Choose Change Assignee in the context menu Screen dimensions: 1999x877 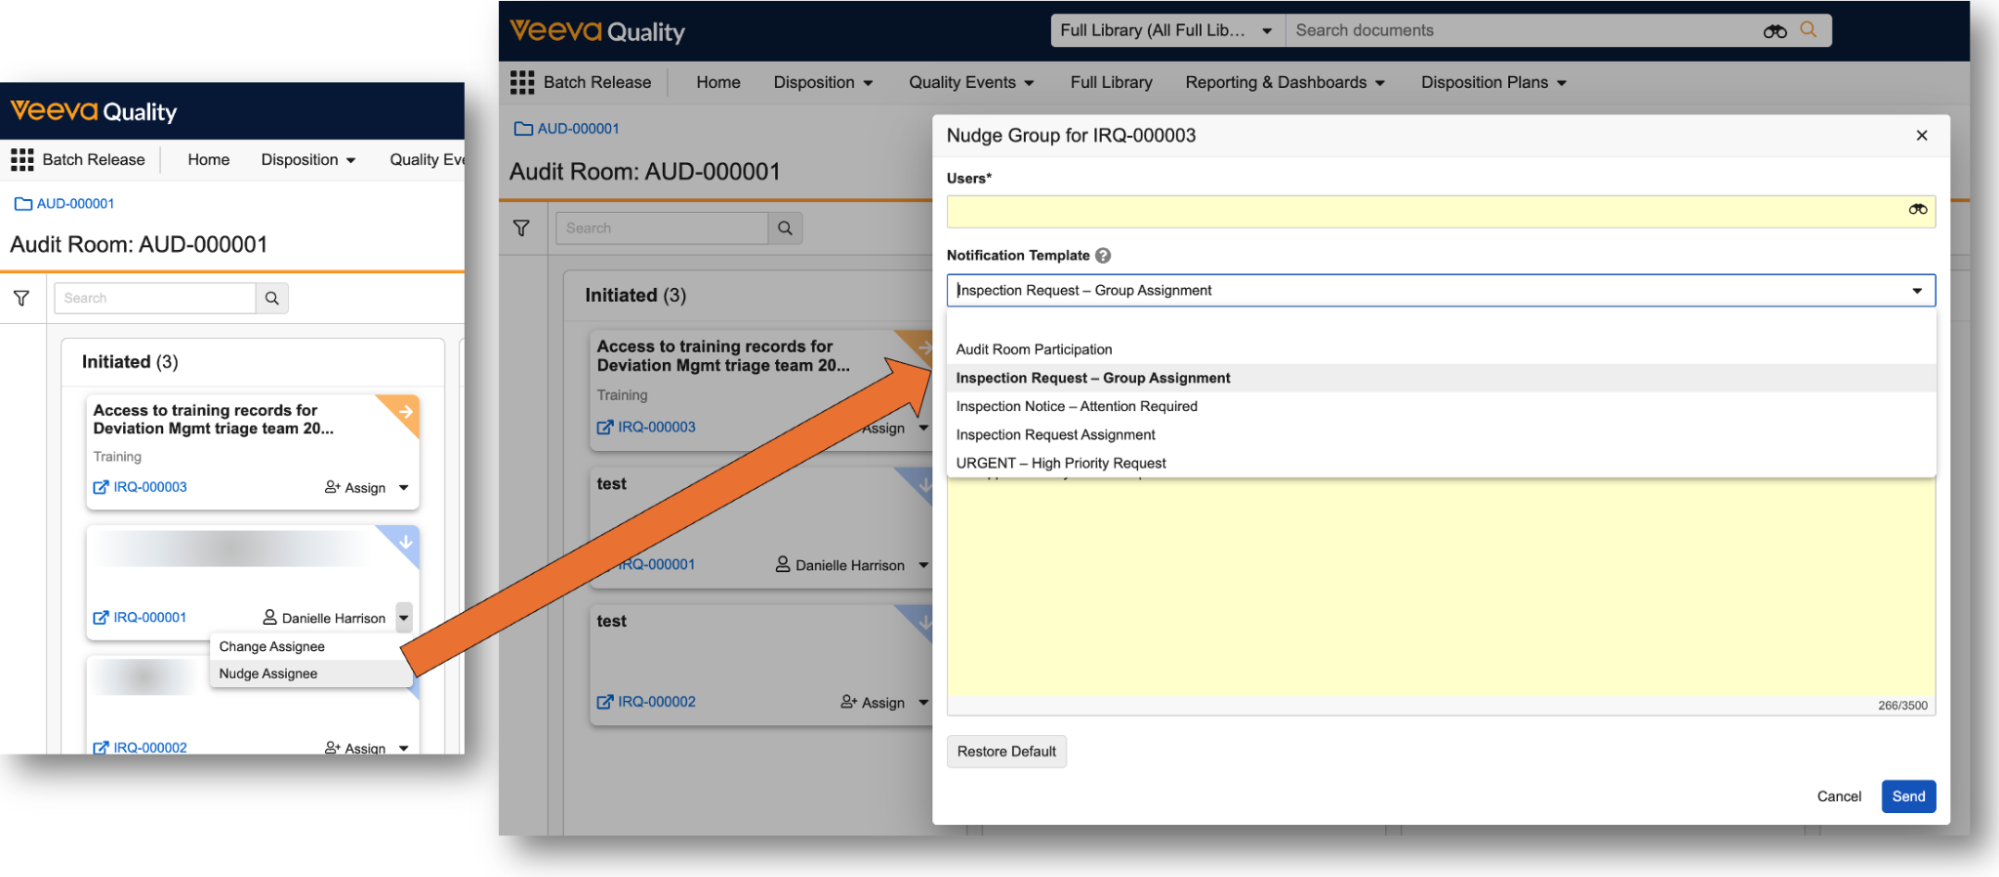[272, 647]
